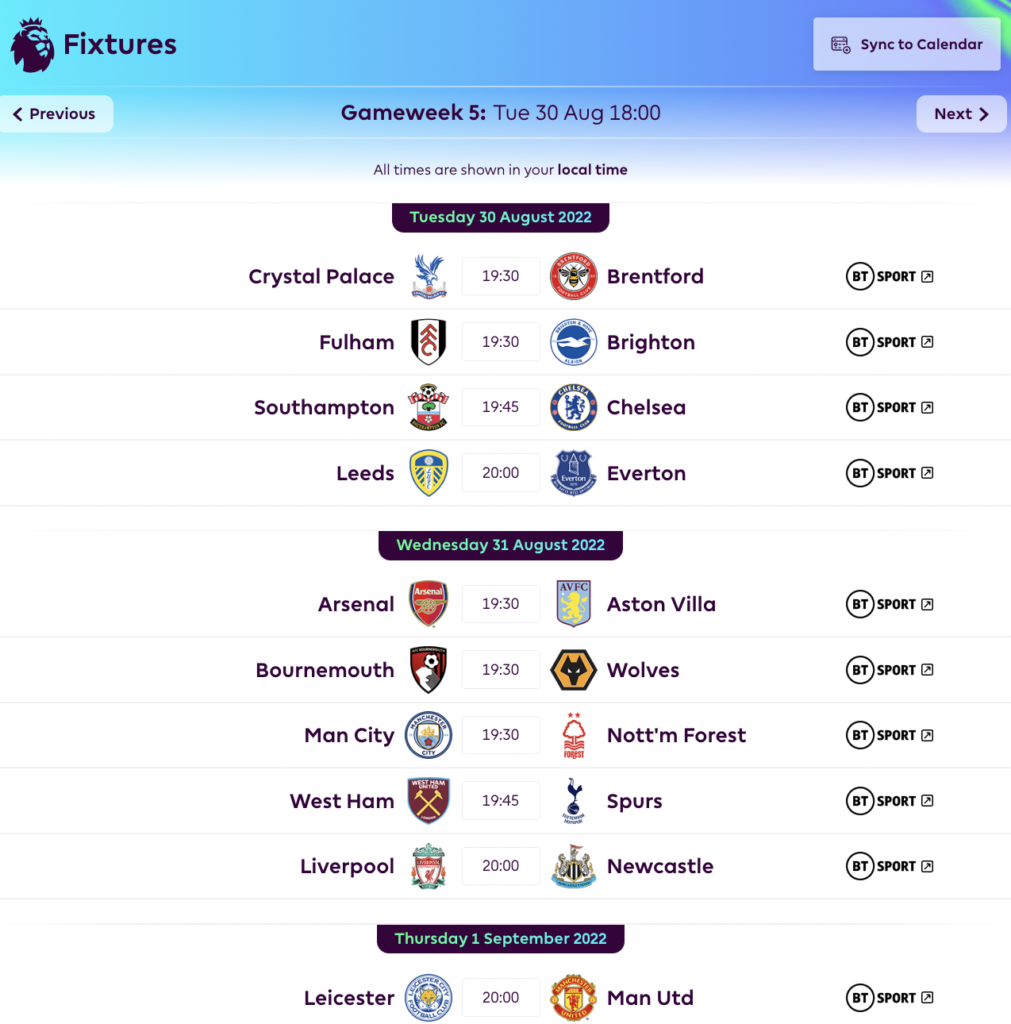Viewport: 1011px width, 1024px height.
Task: Select the Crystal Palace club crest
Action: coord(428,276)
